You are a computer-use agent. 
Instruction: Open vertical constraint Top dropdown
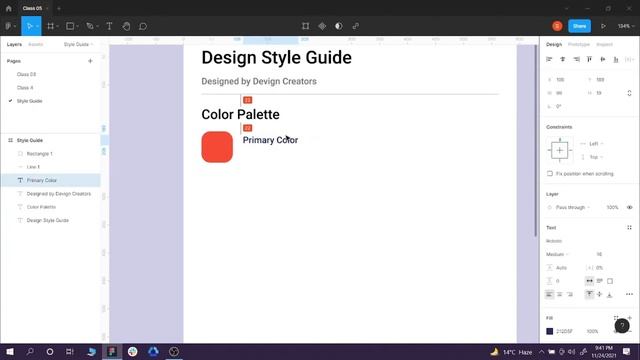pyautogui.click(x=596, y=157)
